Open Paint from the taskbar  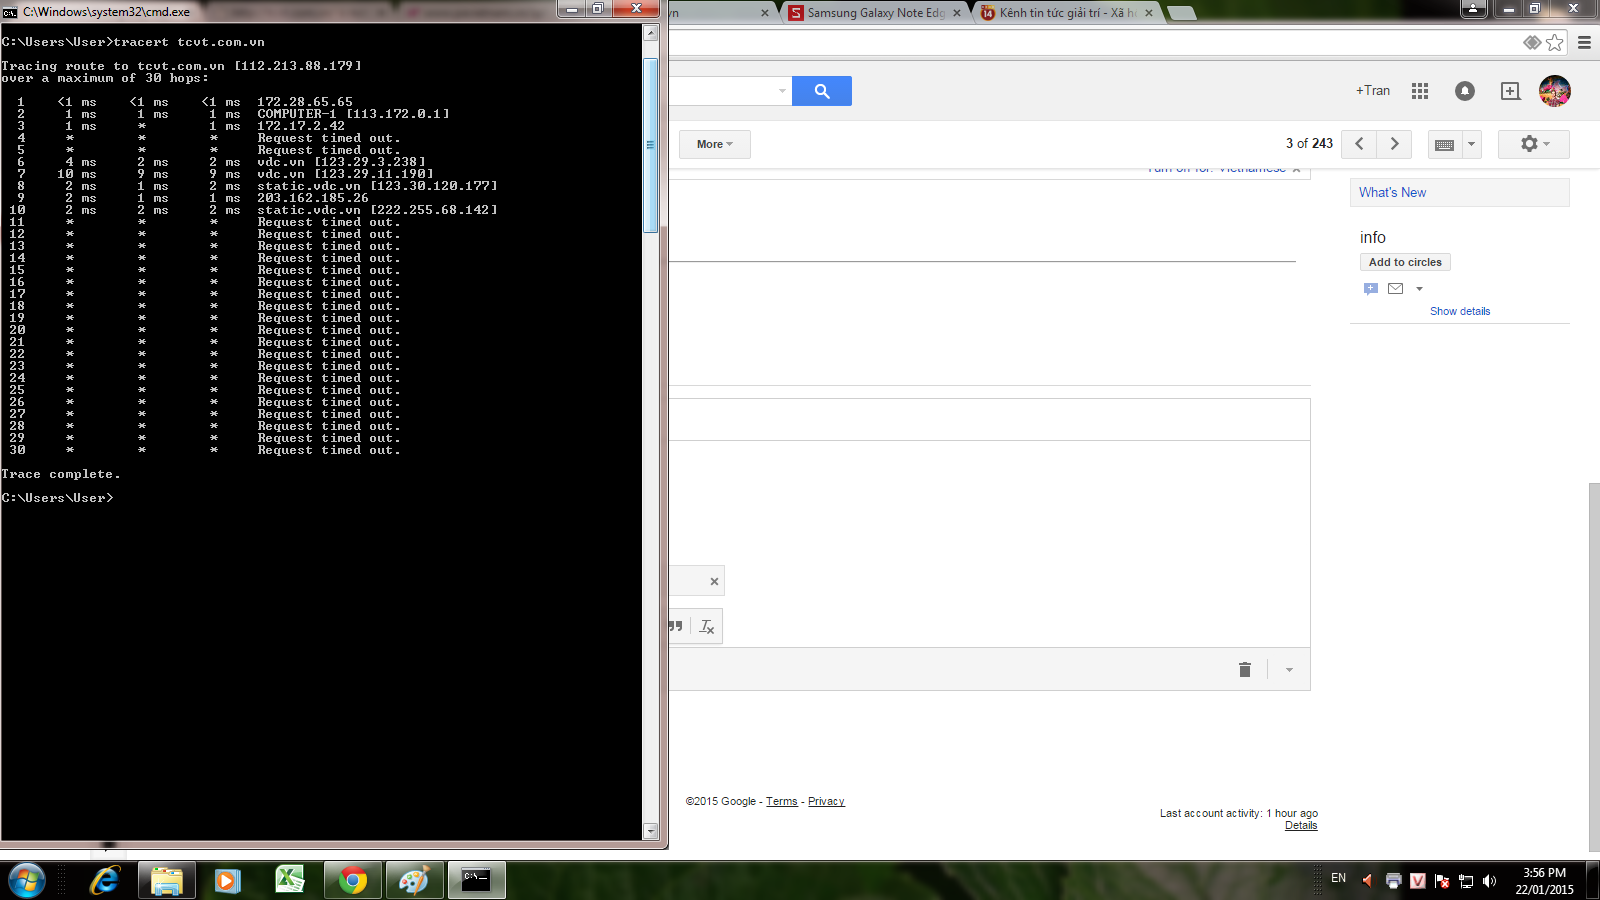tap(414, 880)
